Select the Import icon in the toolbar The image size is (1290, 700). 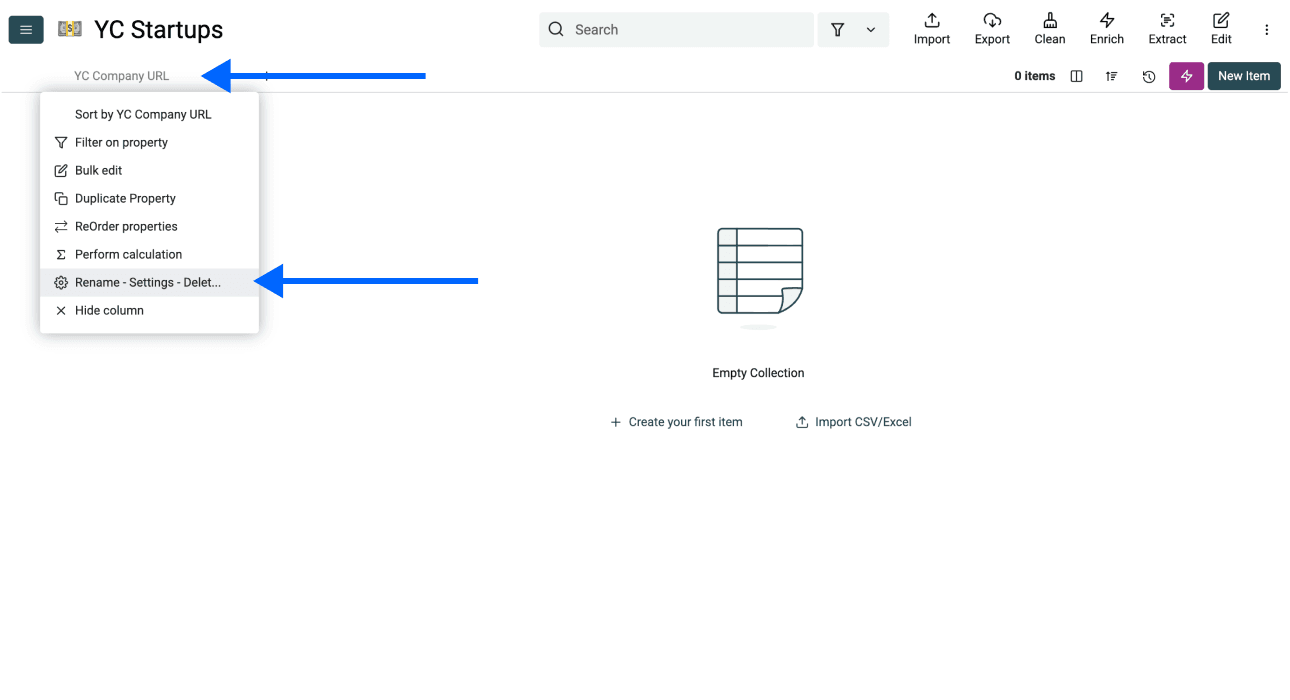[931, 28]
